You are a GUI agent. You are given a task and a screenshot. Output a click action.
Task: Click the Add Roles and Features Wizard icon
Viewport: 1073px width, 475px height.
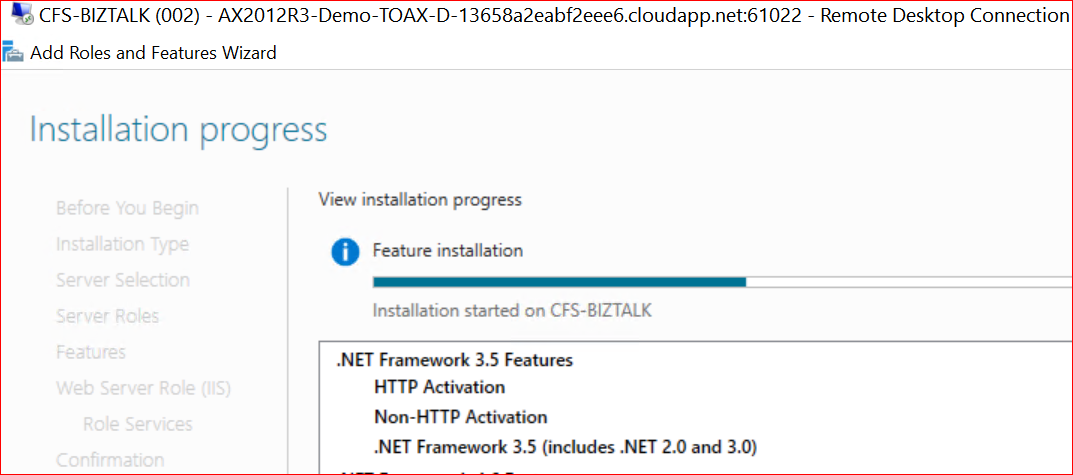(13, 53)
